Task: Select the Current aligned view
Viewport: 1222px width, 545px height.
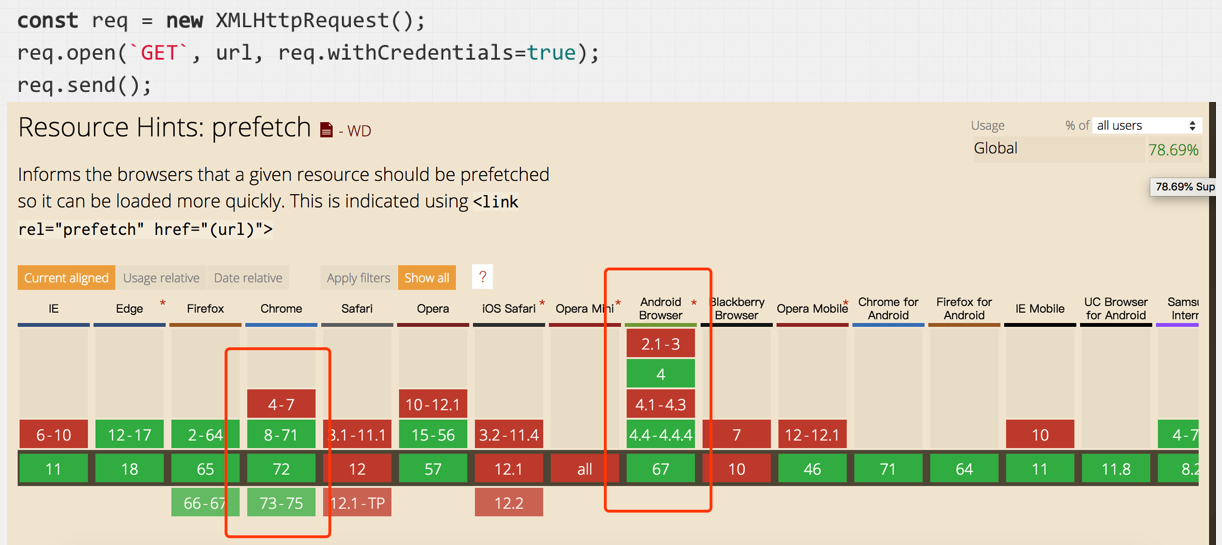Action: tap(66, 278)
